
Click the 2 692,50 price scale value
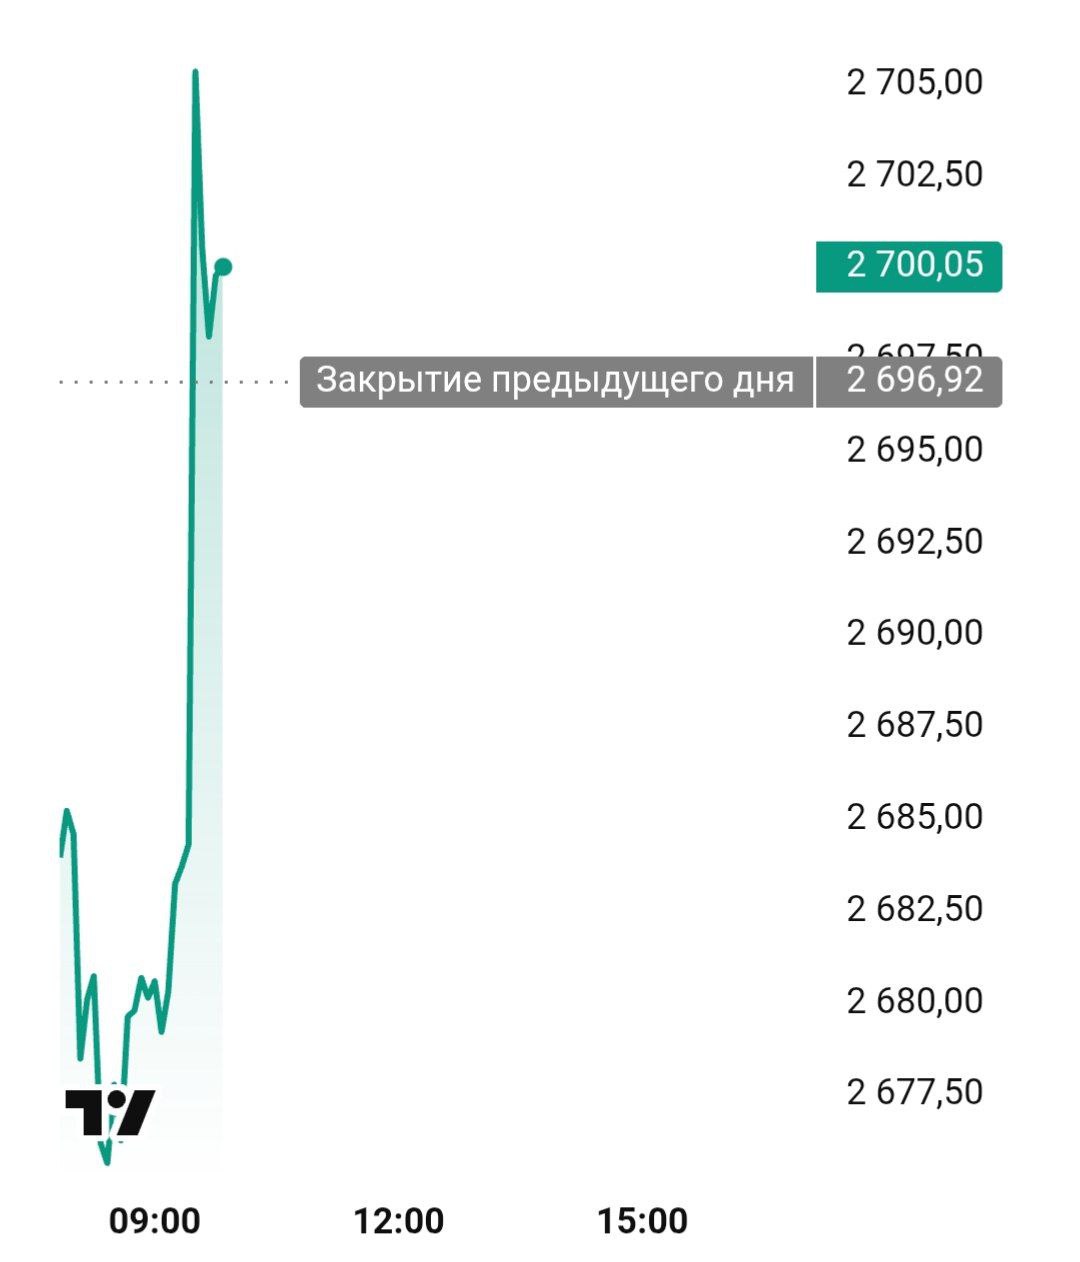point(915,541)
